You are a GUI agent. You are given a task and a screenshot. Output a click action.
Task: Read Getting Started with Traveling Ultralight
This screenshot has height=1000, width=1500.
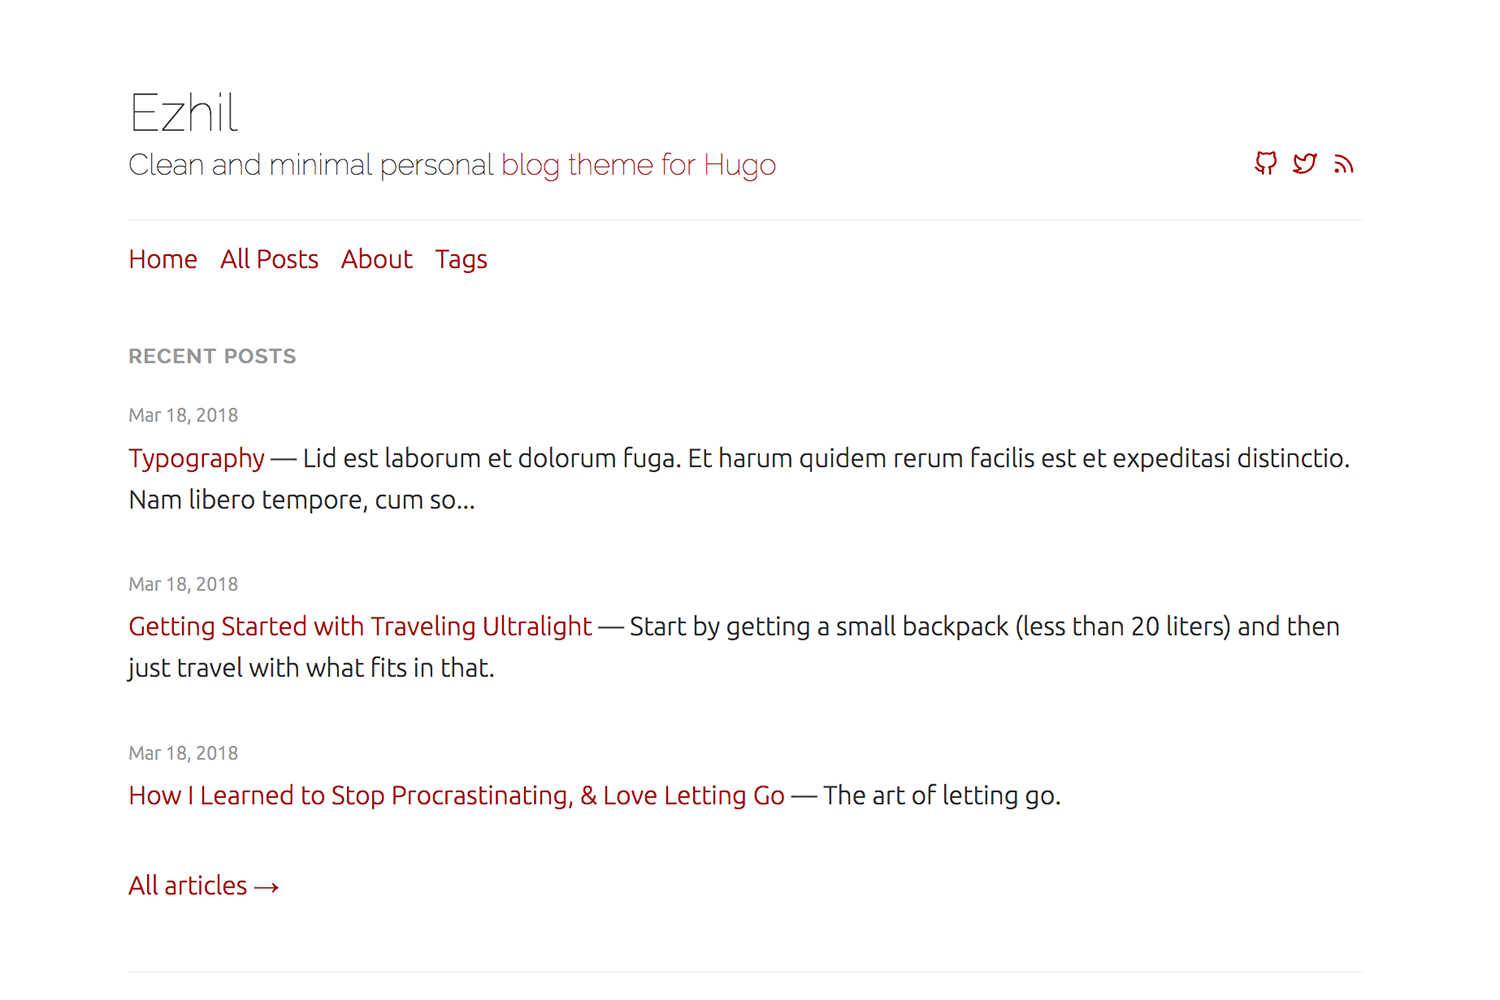(x=360, y=626)
